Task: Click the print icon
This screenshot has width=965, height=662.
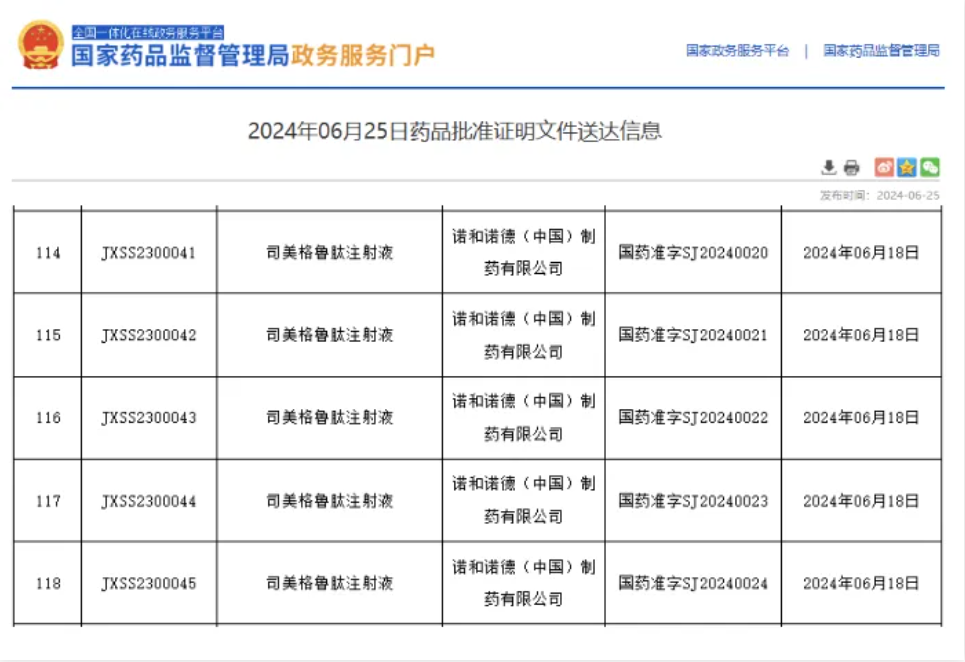Action: point(851,167)
